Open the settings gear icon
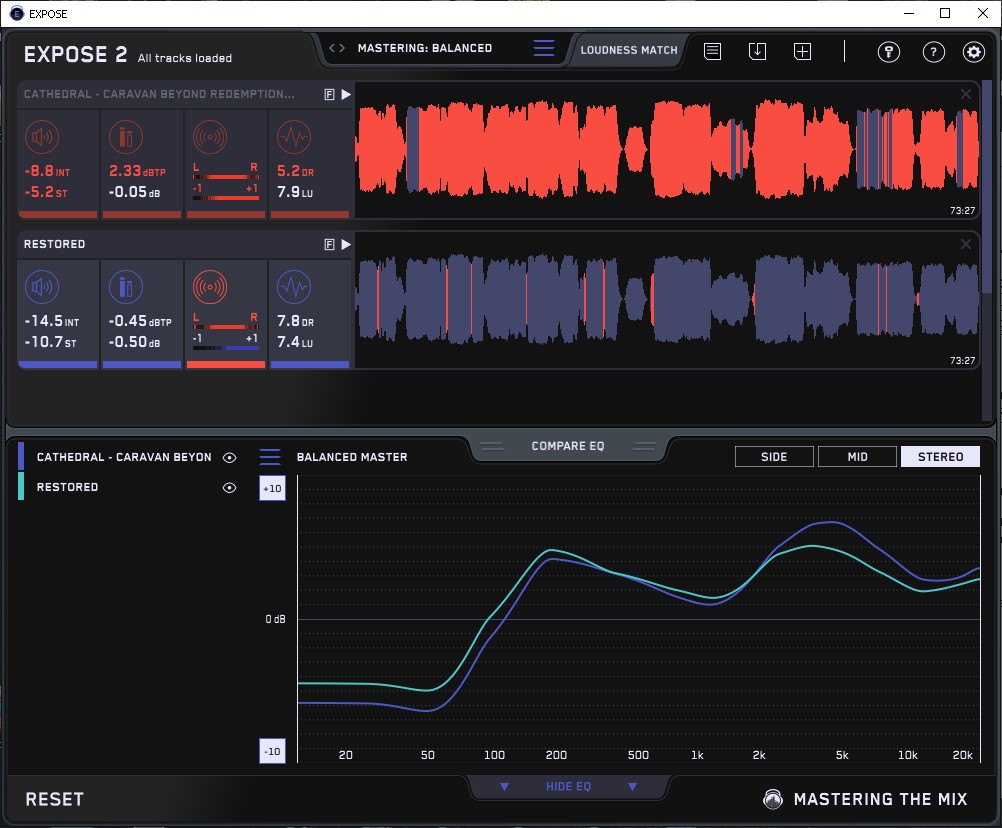1002x828 pixels. tap(973, 52)
